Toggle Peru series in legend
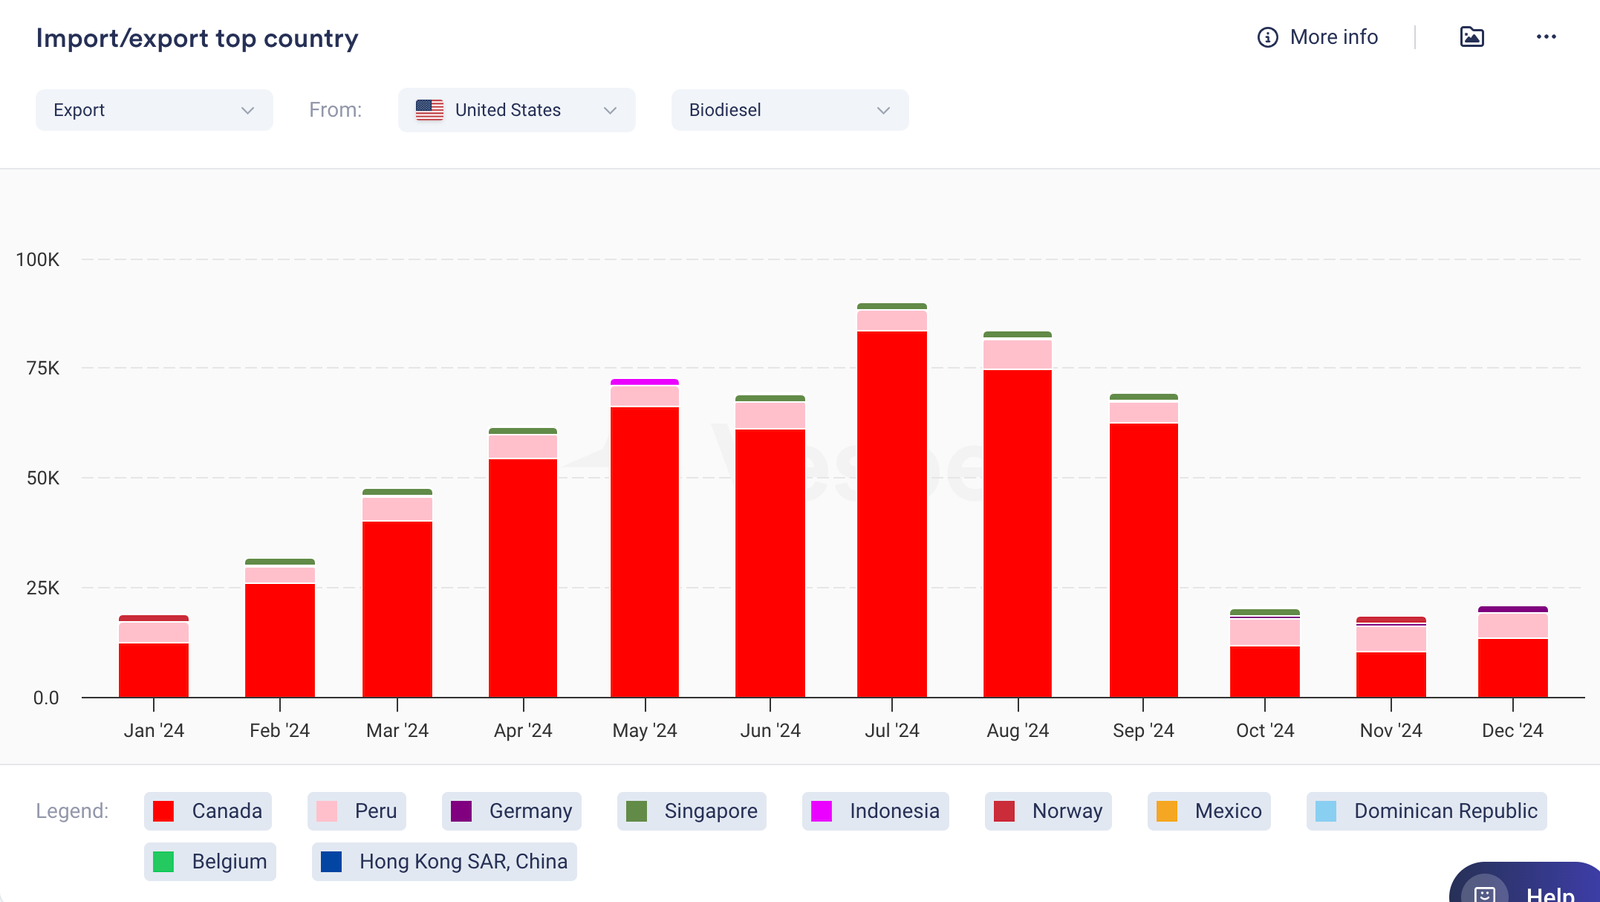The height and width of the screenshot is (902, 1600). pyautogui.click(x=357, y=811)
